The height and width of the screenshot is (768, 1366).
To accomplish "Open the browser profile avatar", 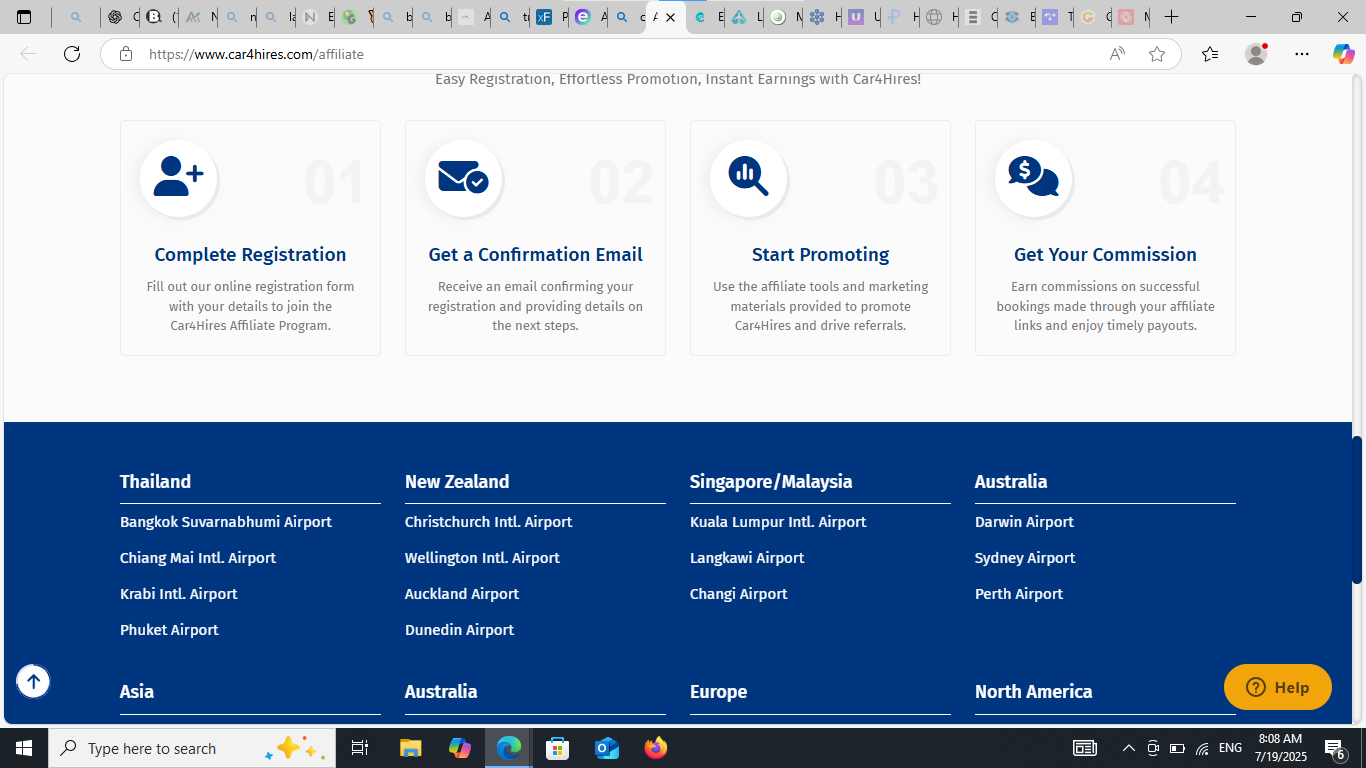I will [1256, 54].
